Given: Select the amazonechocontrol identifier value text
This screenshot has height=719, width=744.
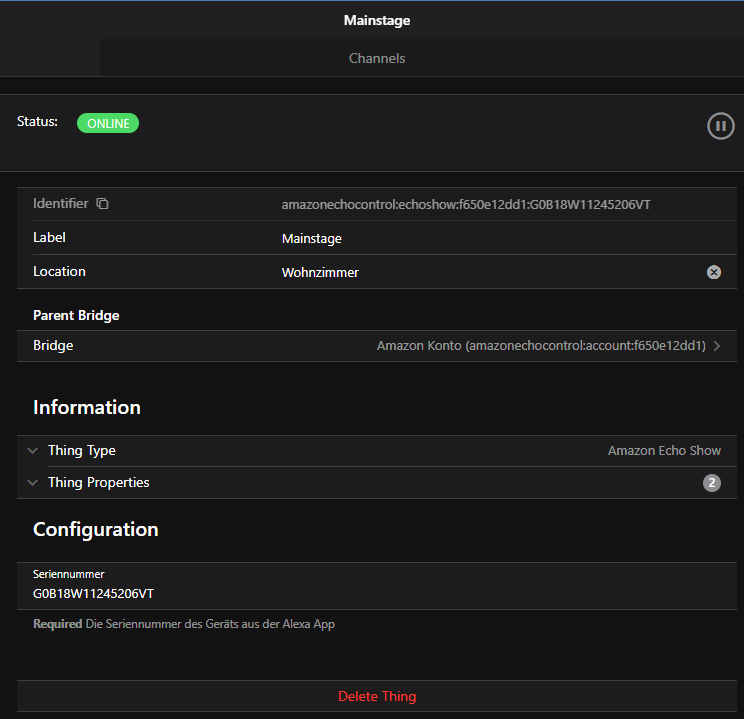Looking at the screenshot, I should (x=467, y=205).
